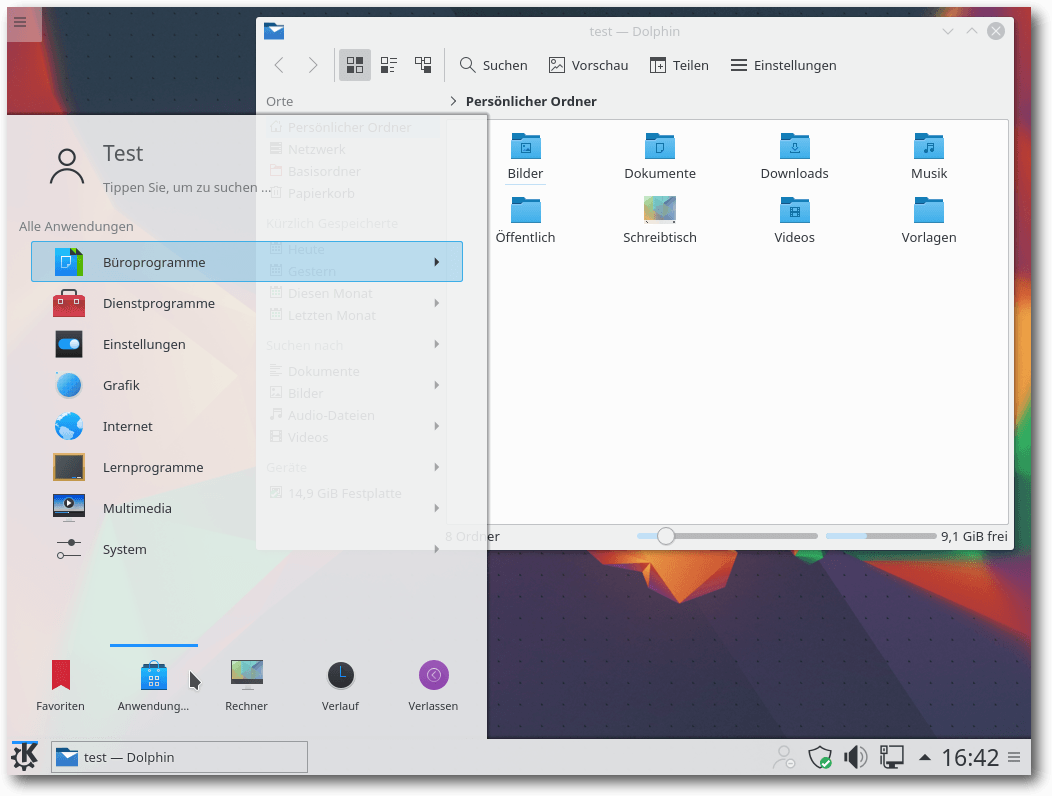Expand the breadcrumb chevron before Persönlicher Ordner
The height and width of the screenshot is (796, 1052).
point(454,101)
